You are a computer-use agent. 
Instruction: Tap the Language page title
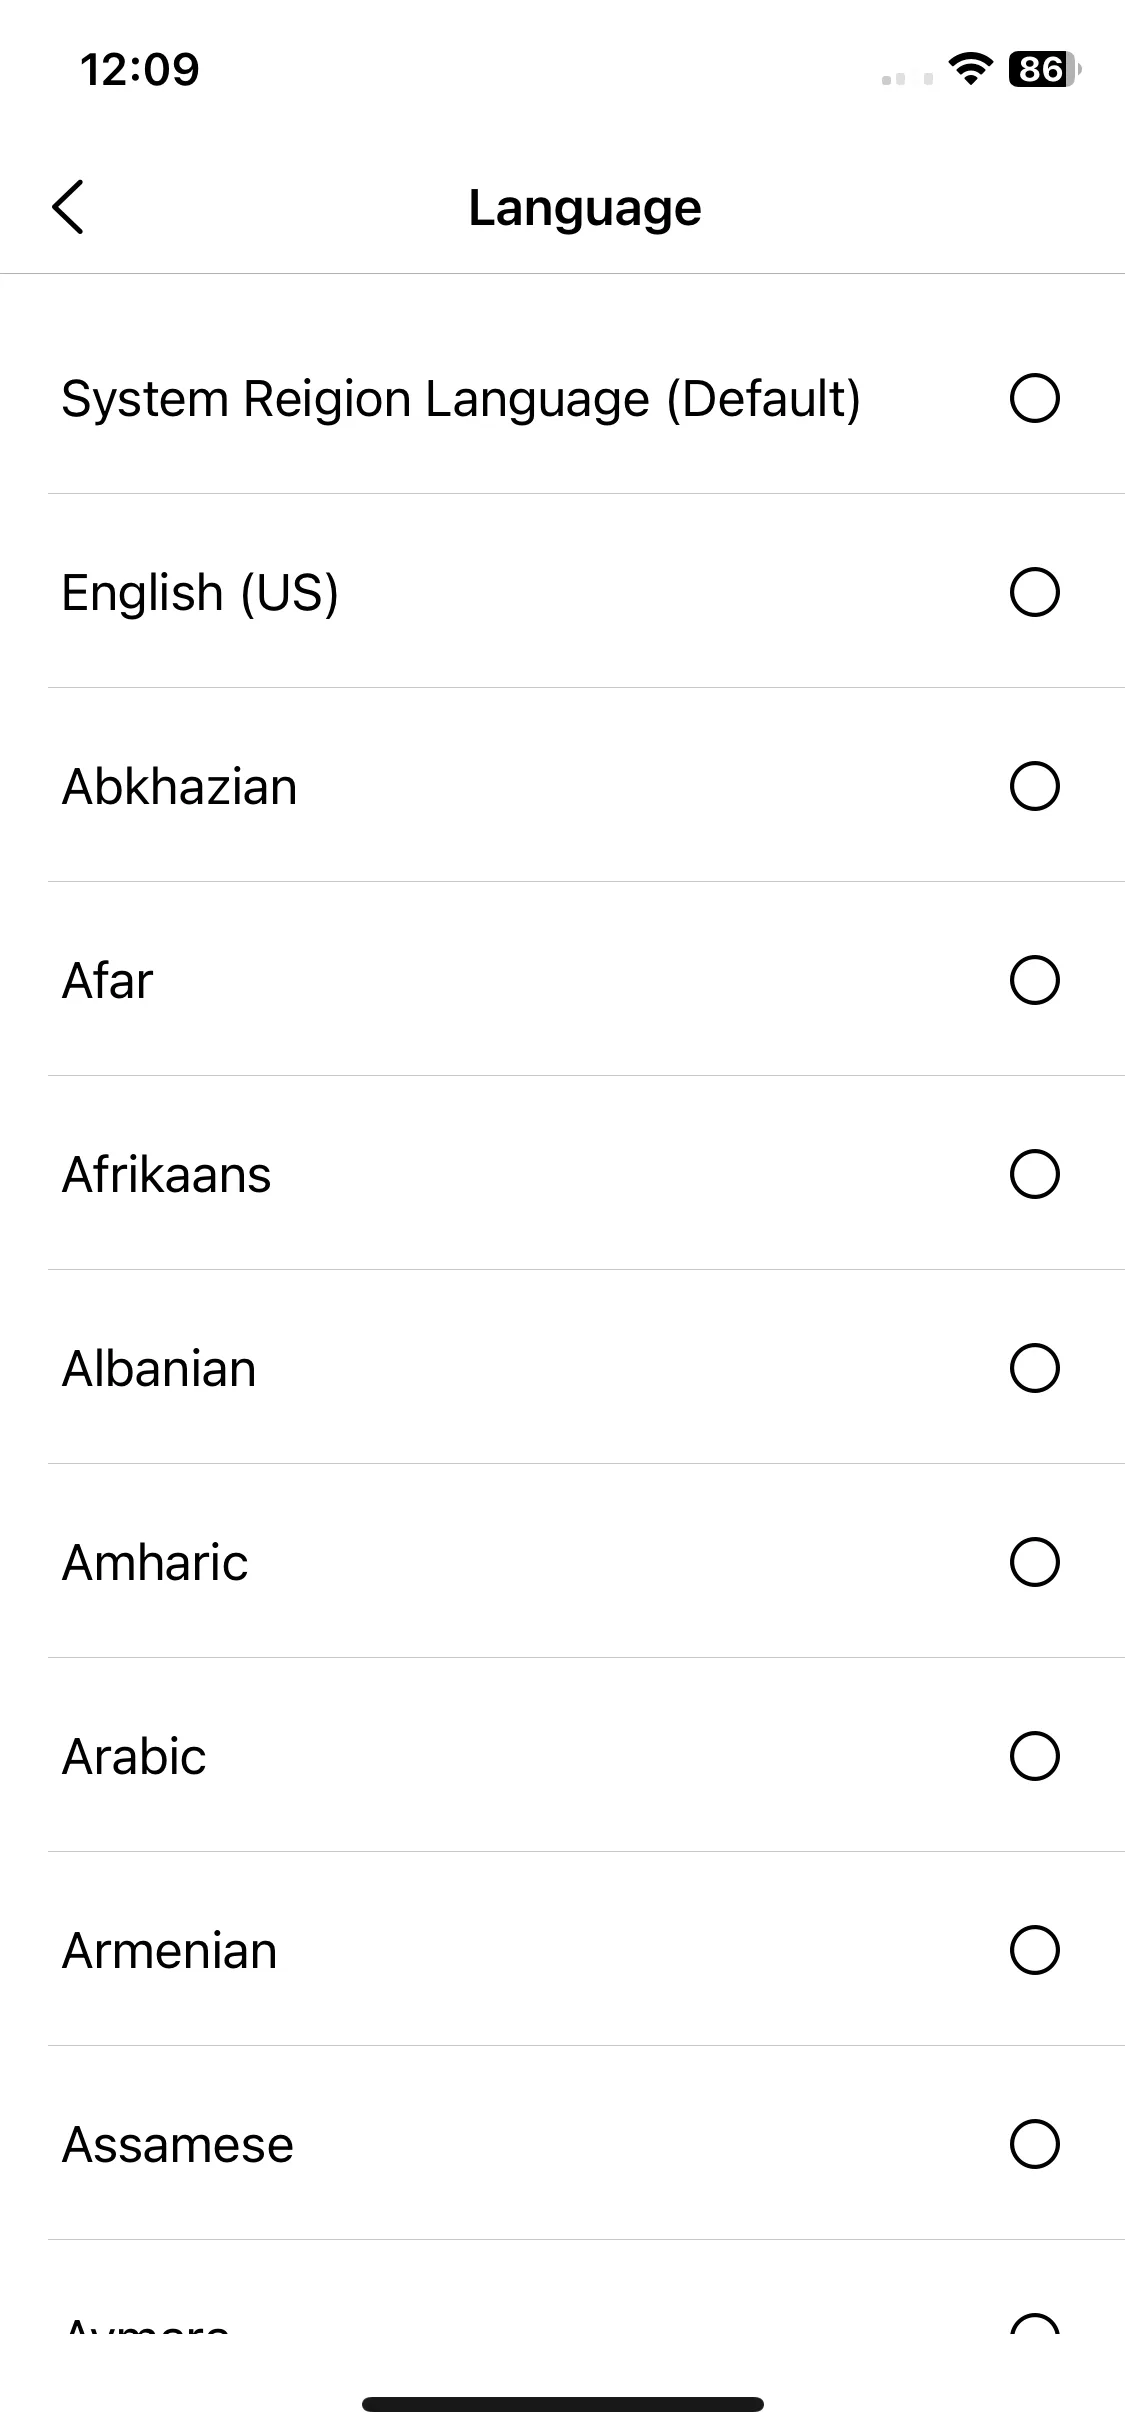[585, 209]
